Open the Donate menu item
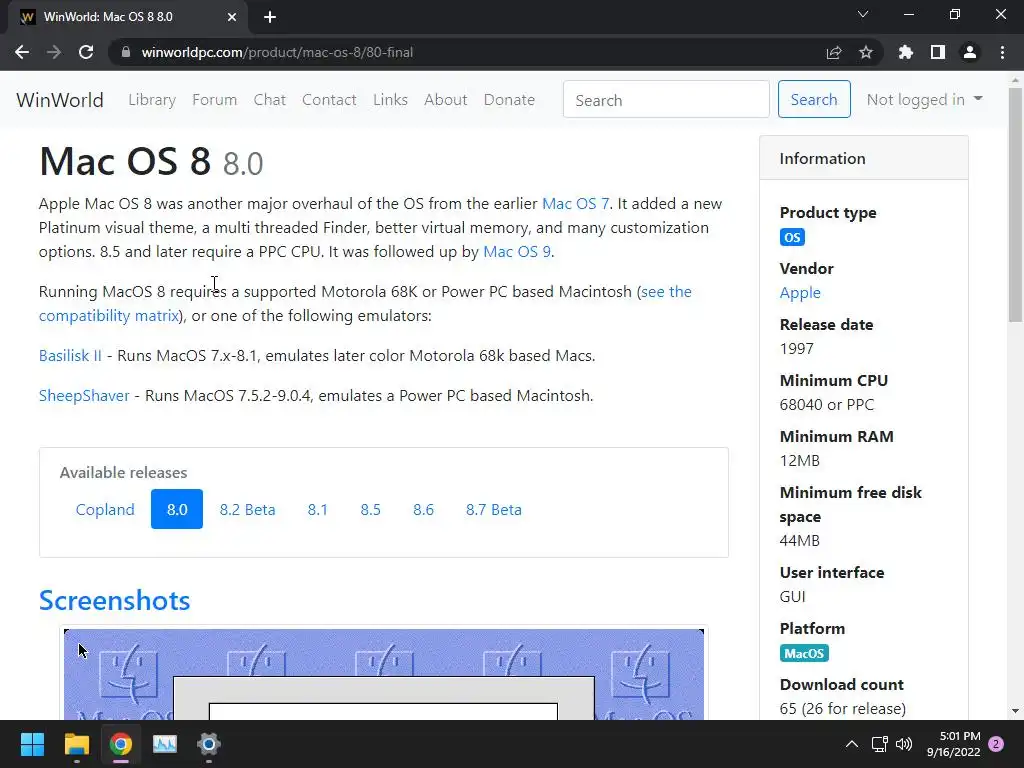1024x768 pixels. 509,100
